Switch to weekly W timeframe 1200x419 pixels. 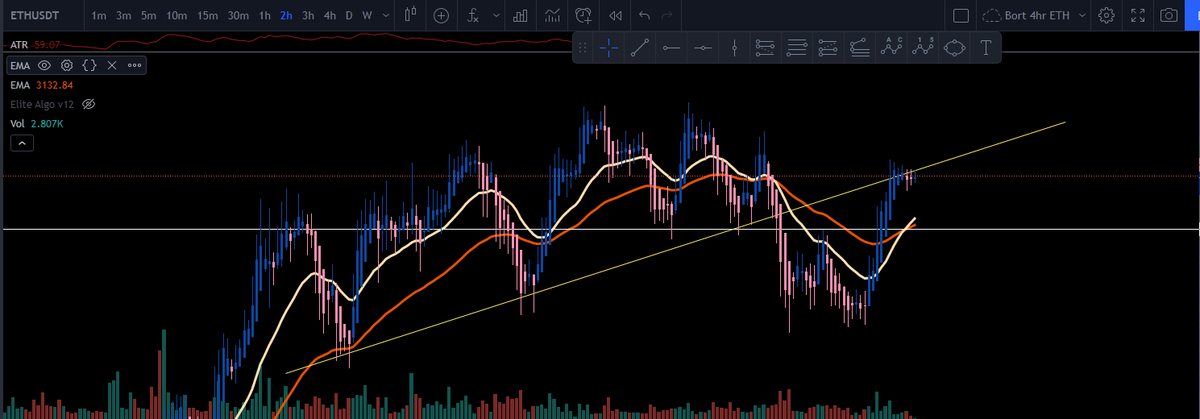[x=367, y=15]
